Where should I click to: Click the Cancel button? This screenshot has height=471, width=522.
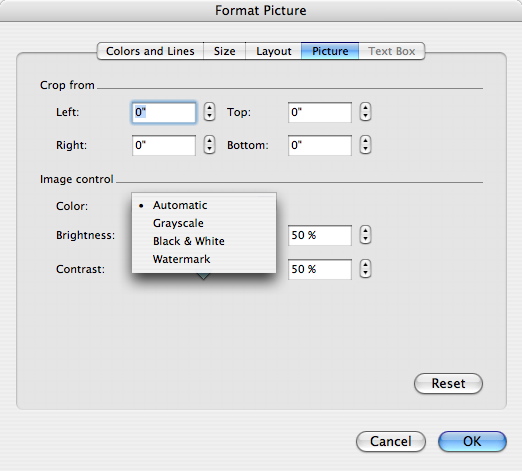coord(391,441)
